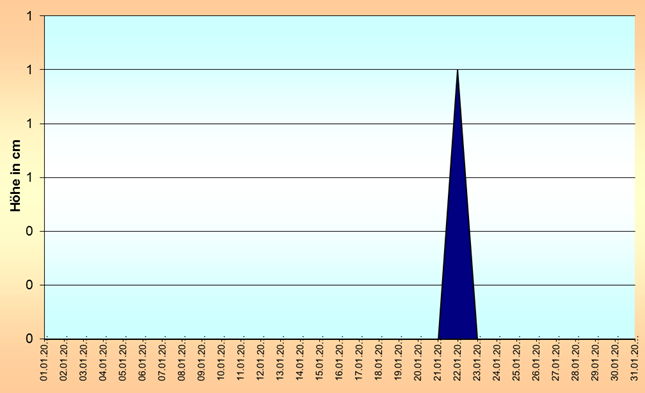The image size is (645, 393).
Task: Click the 25.01.20 date label
Action: (517, 362)
